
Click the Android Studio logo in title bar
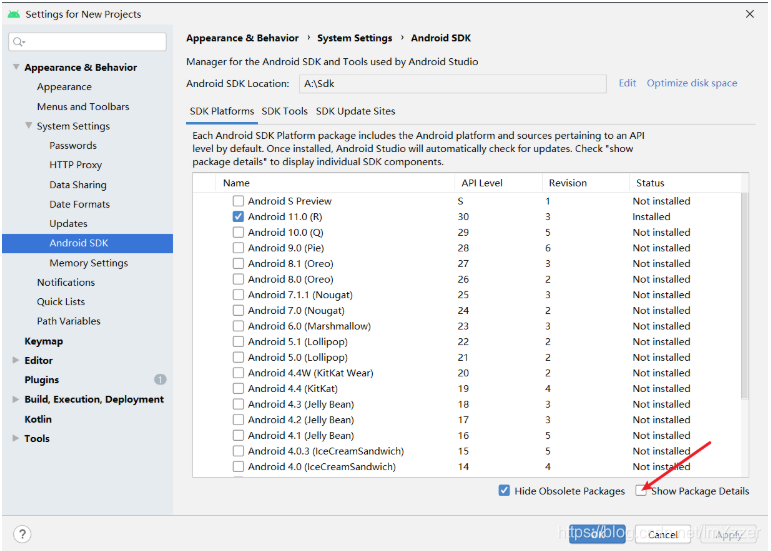14,14
